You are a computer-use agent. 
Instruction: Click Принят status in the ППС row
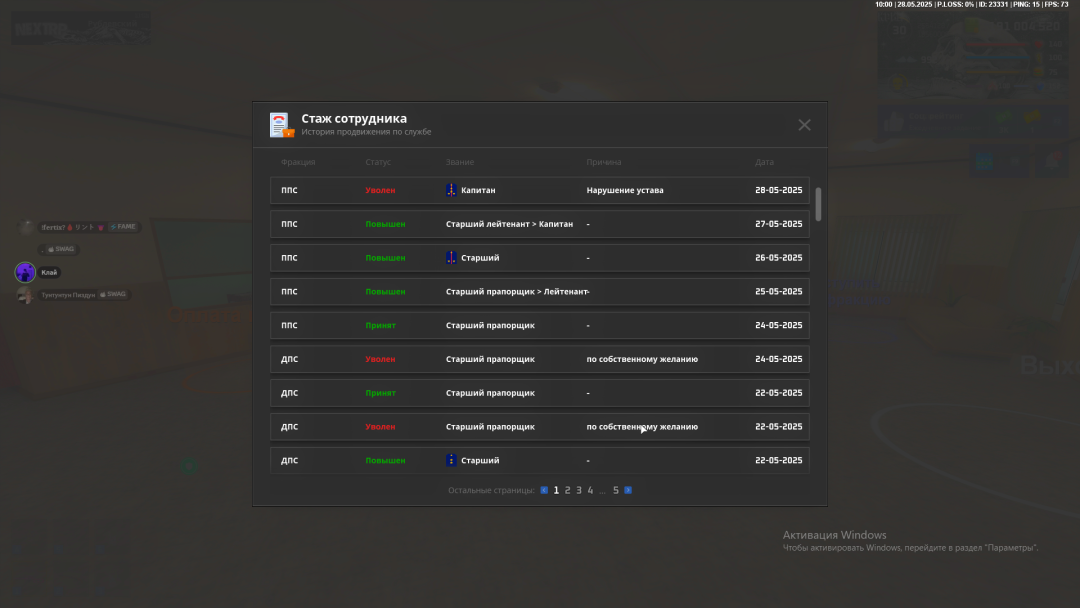point(380,325)
